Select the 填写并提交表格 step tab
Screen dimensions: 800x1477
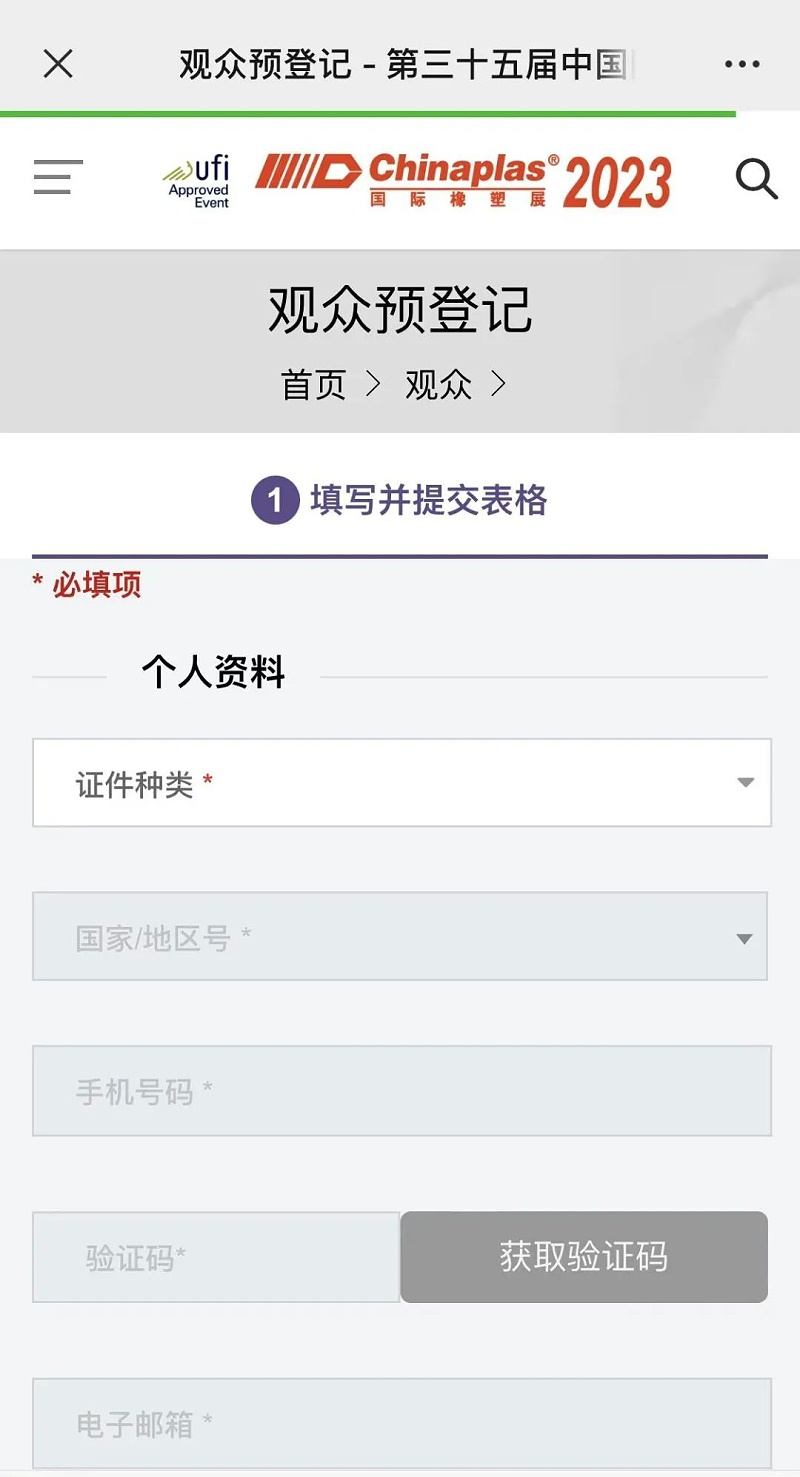428,500
